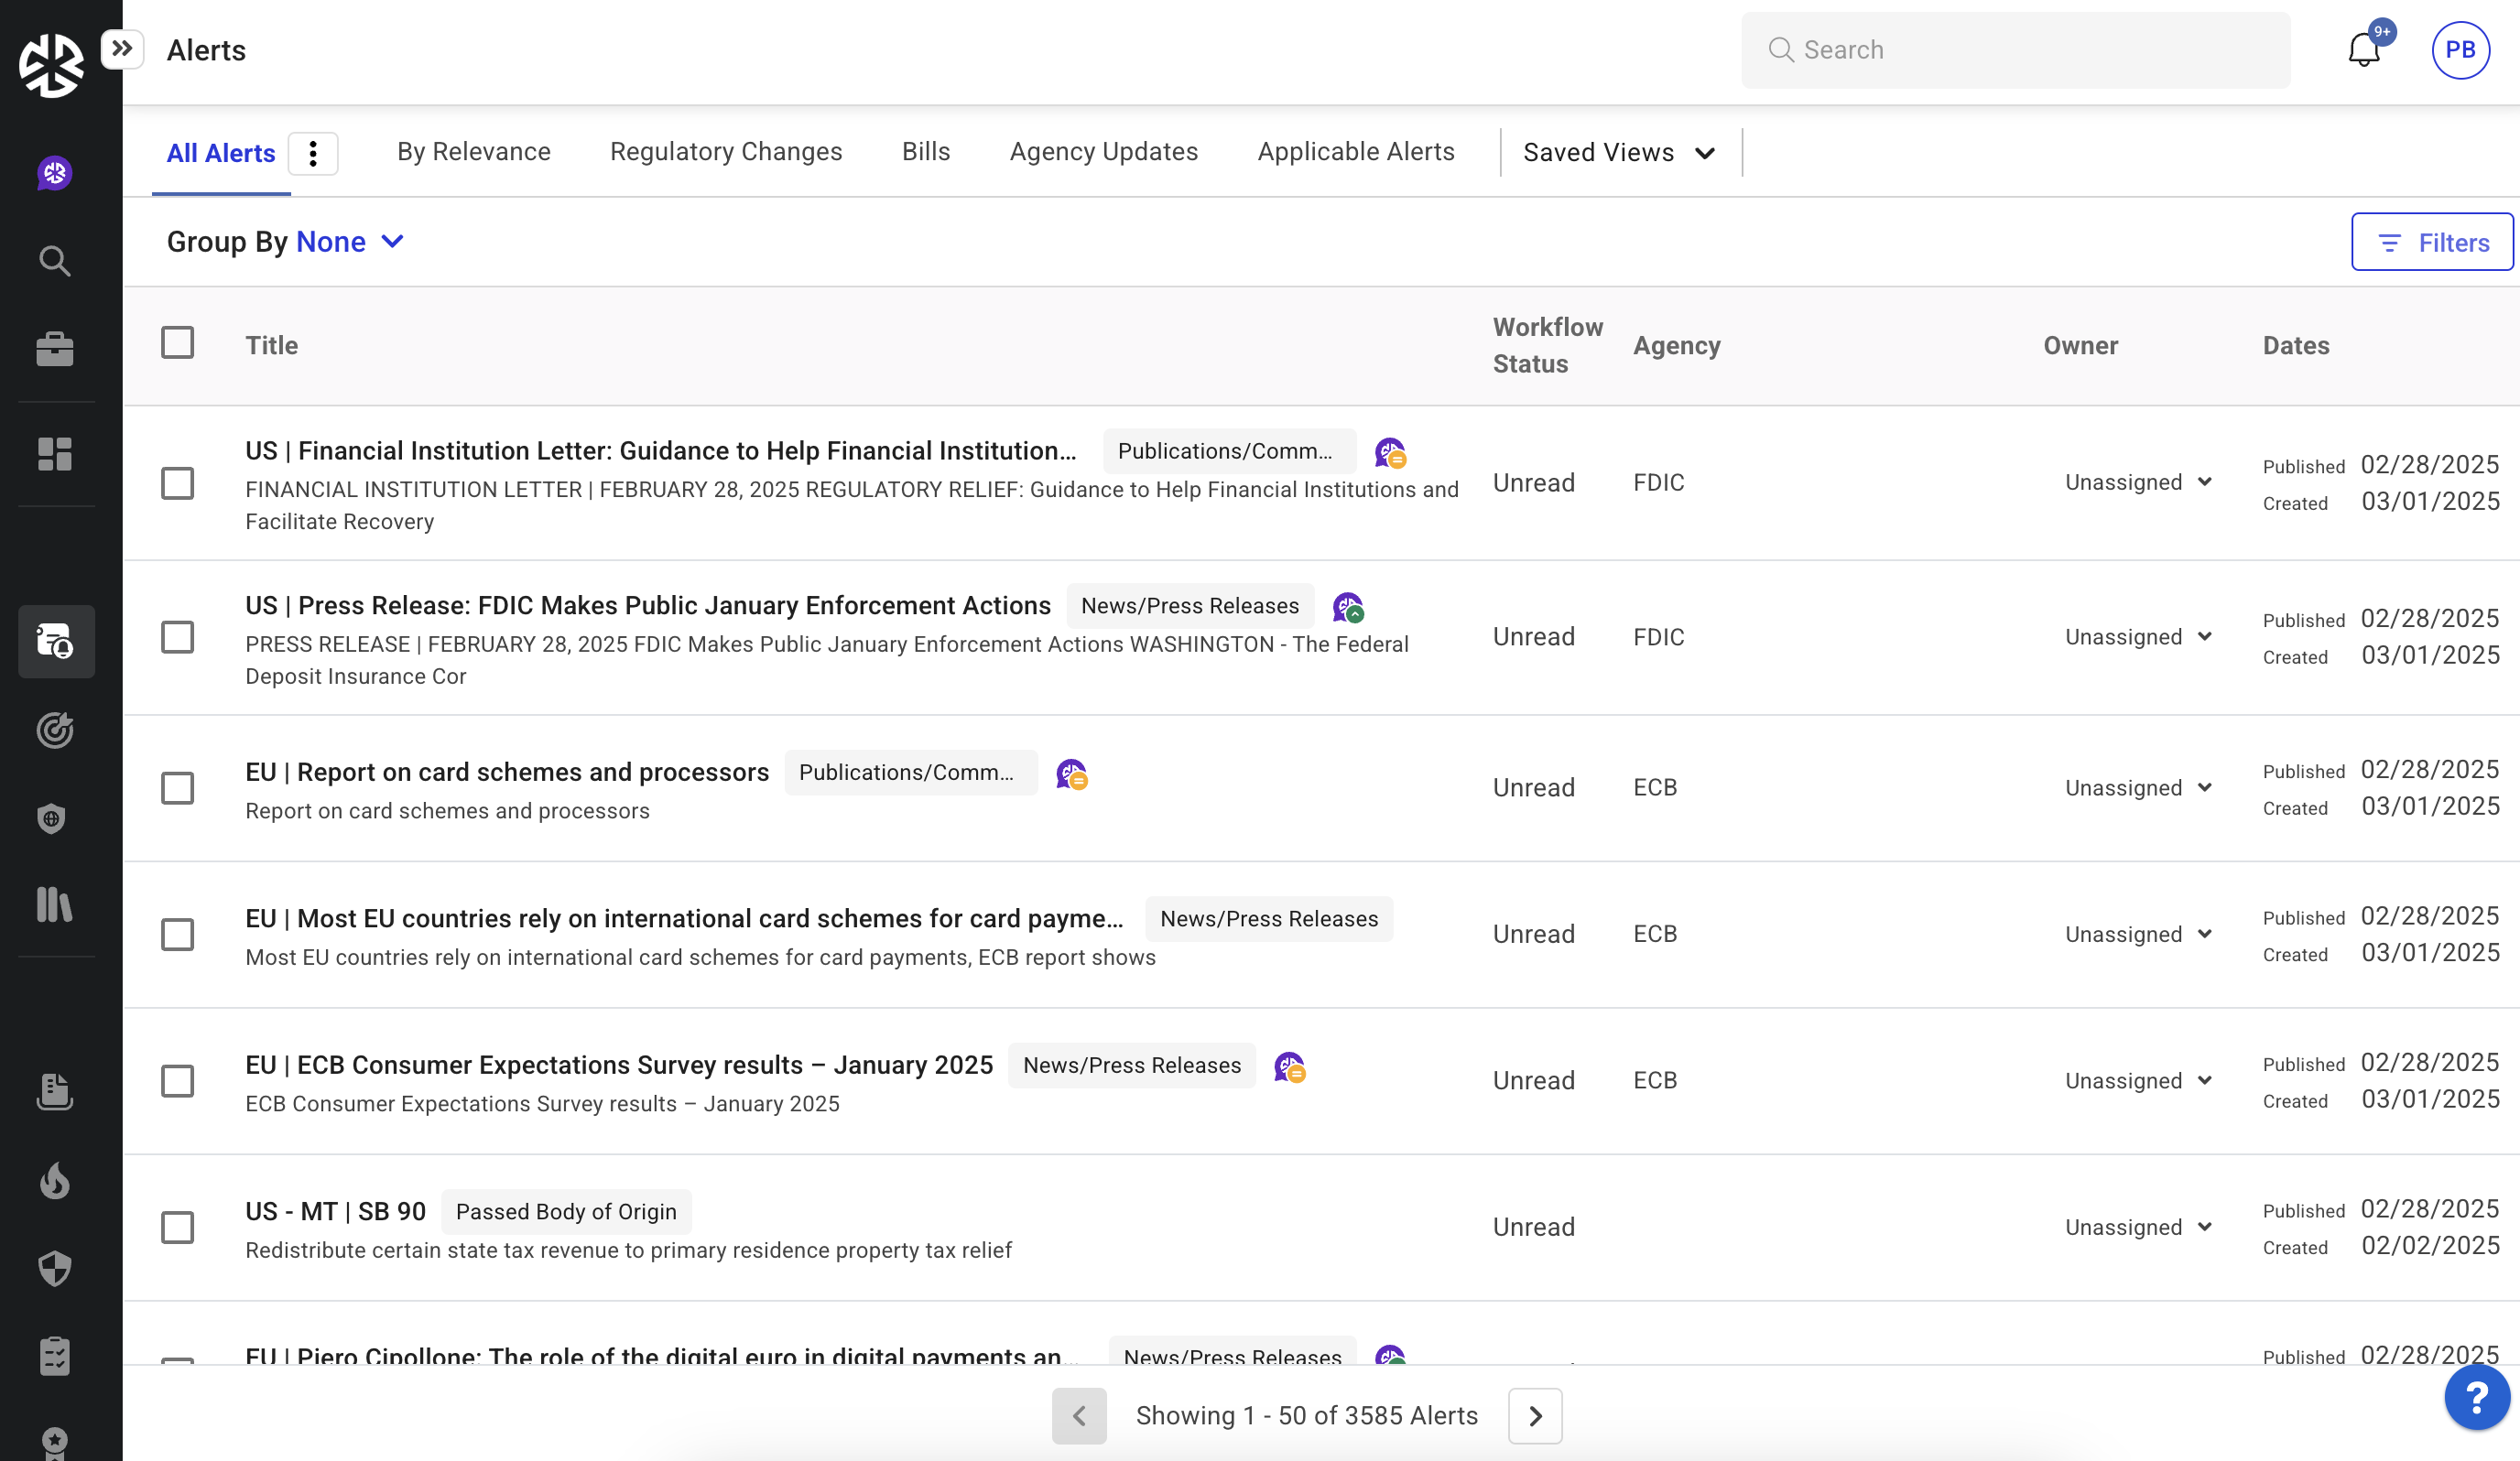
Task: Click the flame icon in sidebar
Action: coord(55,1180)
